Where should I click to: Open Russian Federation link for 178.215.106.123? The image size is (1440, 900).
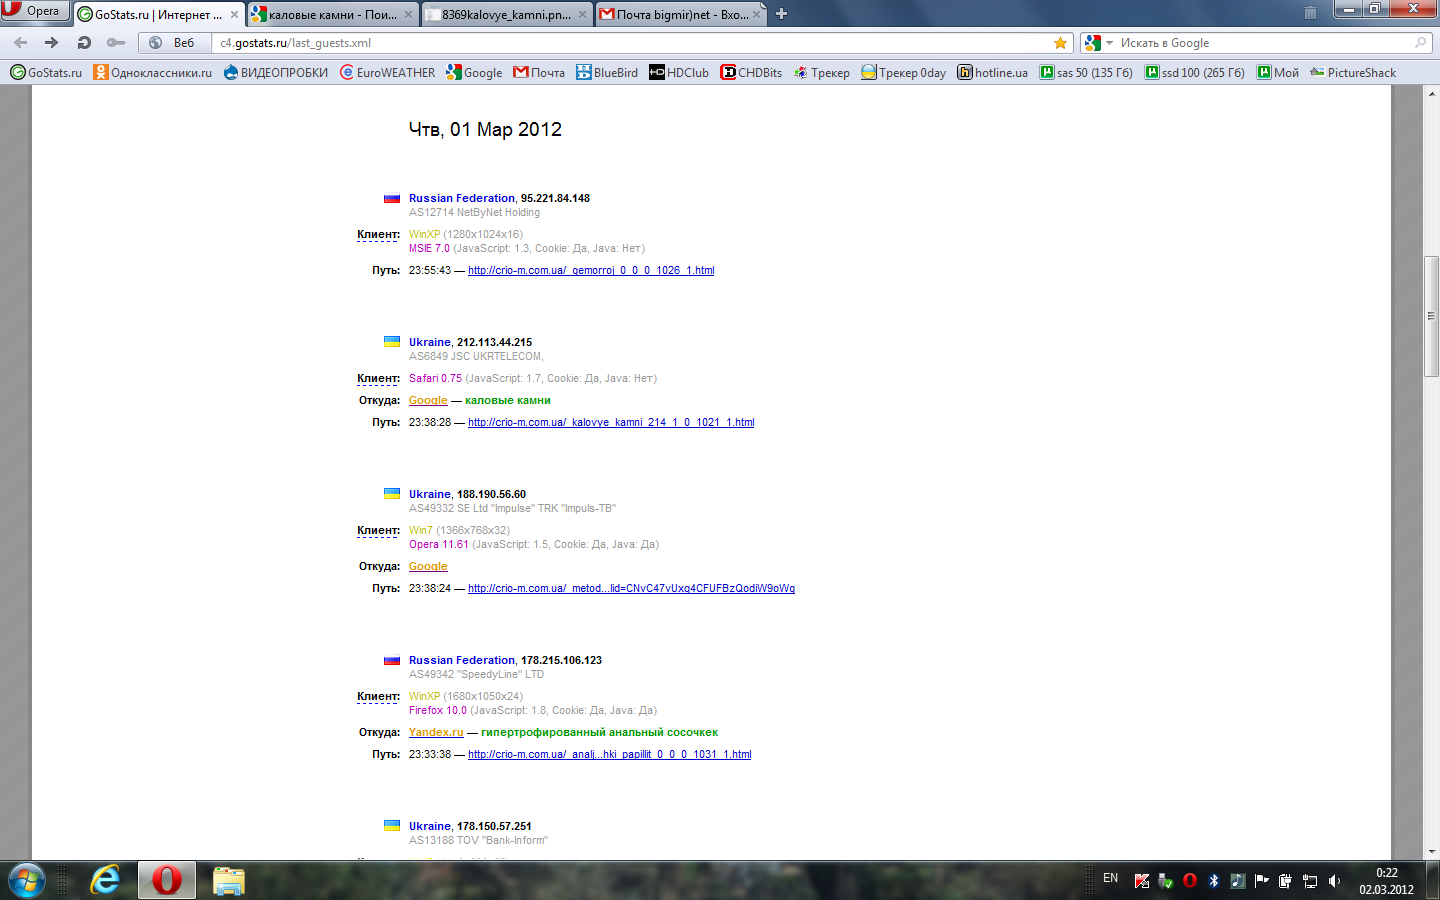click(461, 660)
